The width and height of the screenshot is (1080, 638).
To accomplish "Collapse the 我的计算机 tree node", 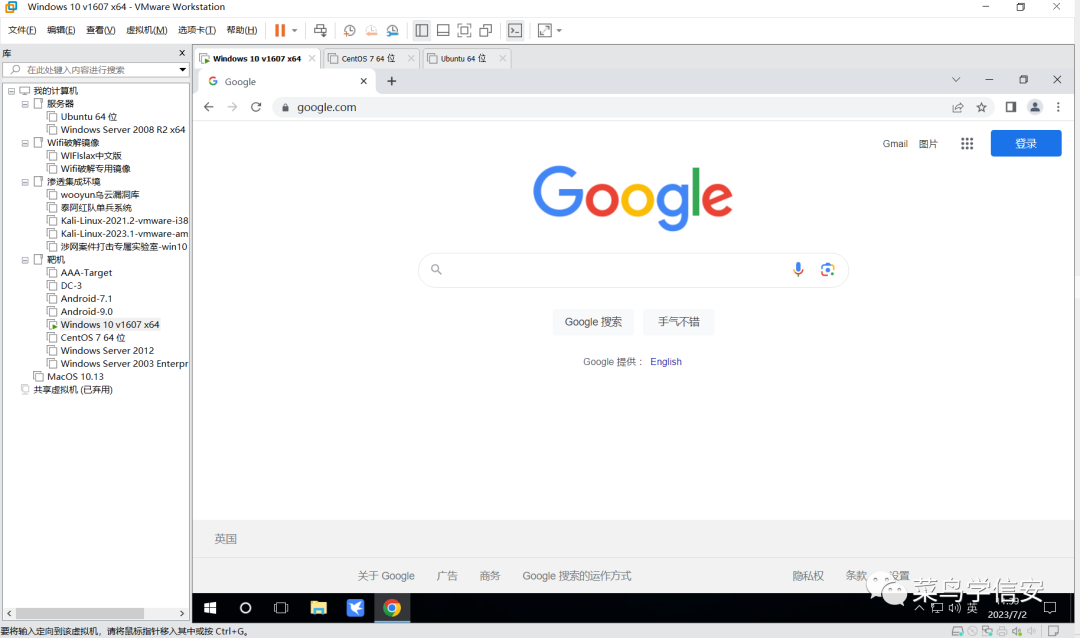I will 12,91.
